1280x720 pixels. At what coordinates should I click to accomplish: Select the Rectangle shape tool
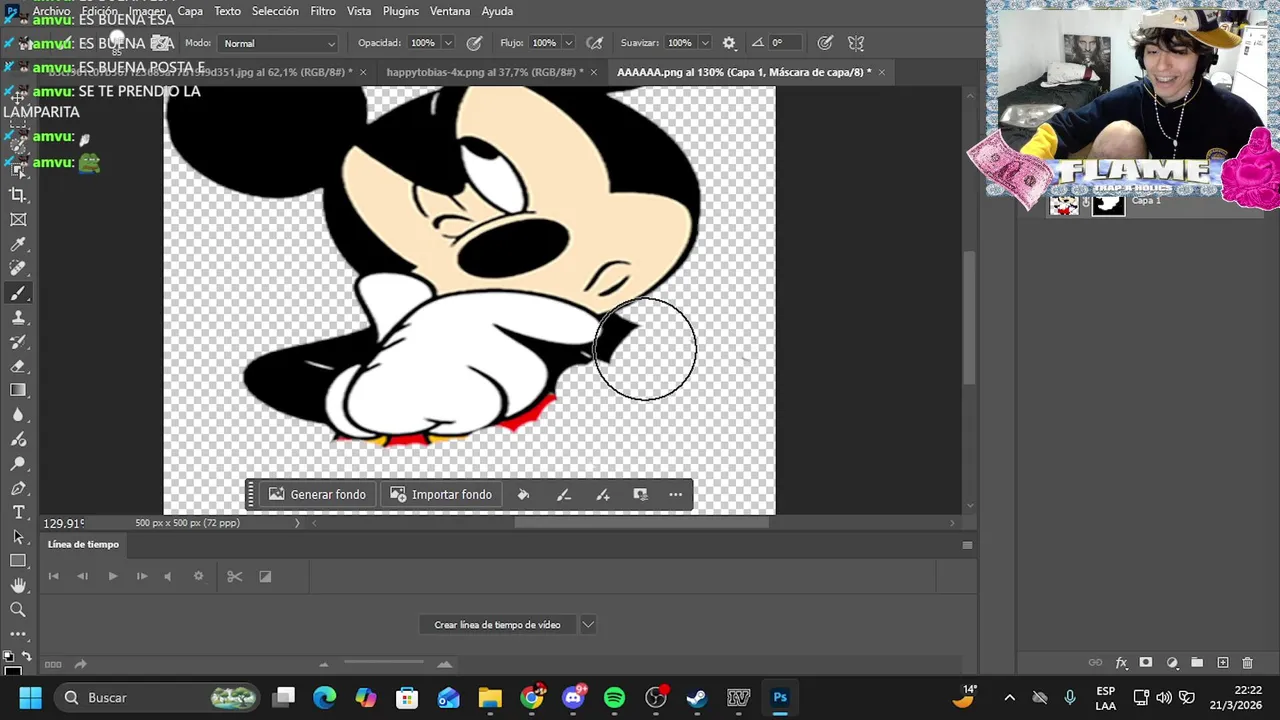[x=18, y=561]
